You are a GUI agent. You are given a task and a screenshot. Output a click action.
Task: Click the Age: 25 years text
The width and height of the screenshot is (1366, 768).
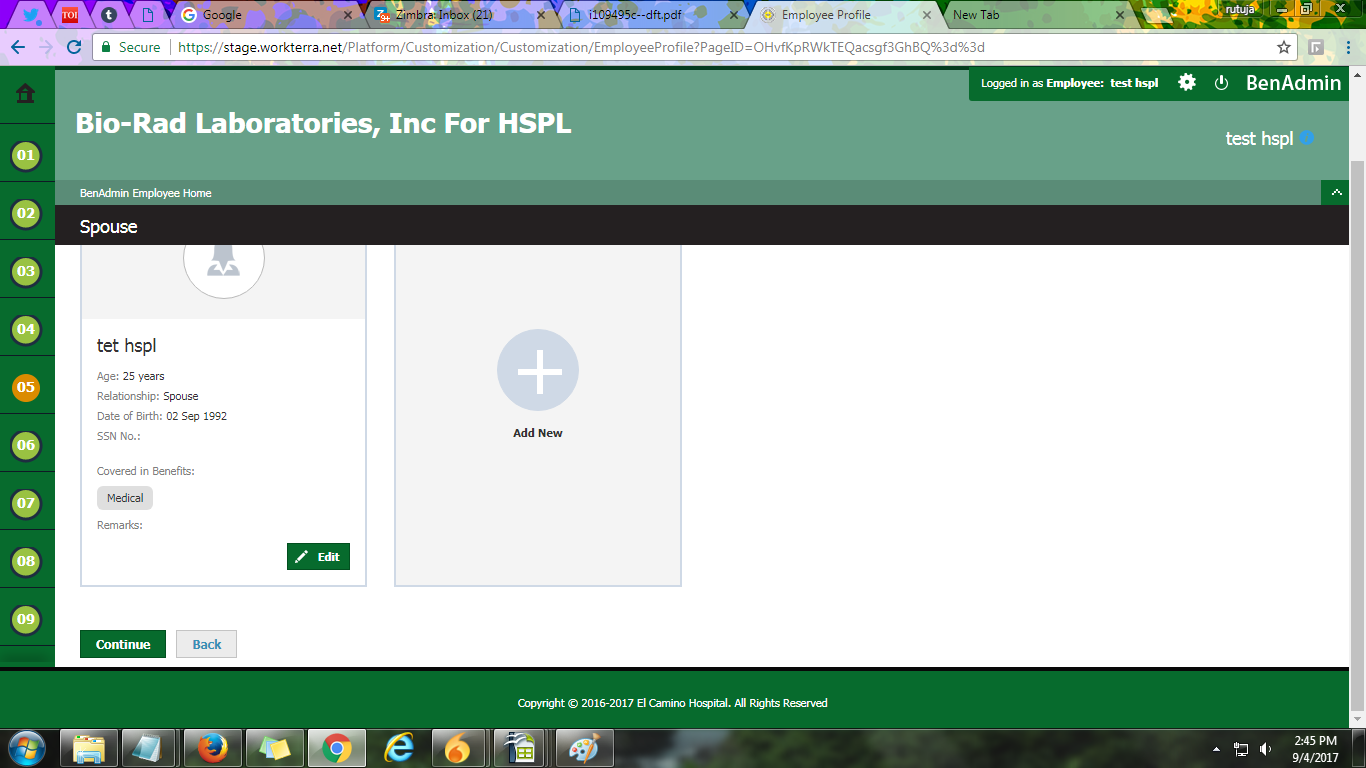point(131,376)
